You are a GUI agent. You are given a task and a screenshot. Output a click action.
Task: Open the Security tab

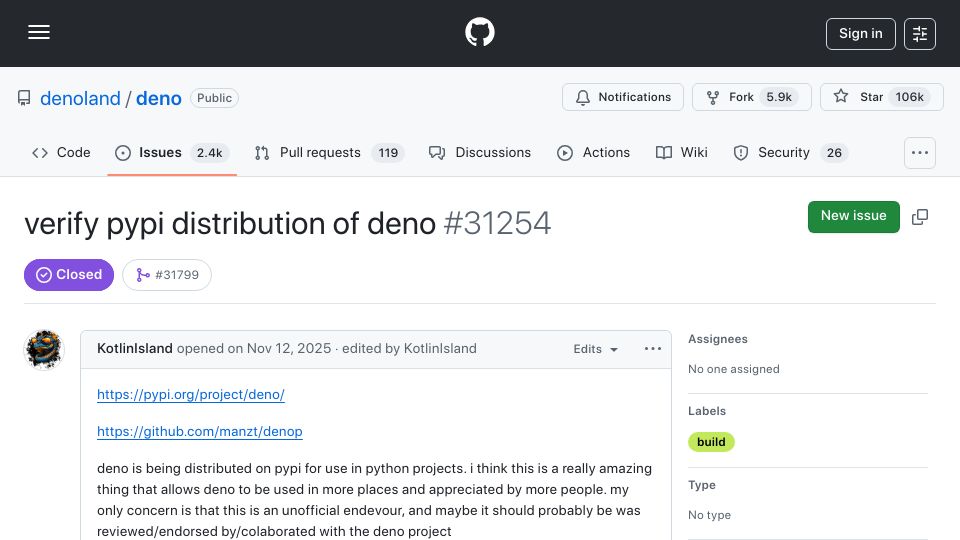[790, 152]
